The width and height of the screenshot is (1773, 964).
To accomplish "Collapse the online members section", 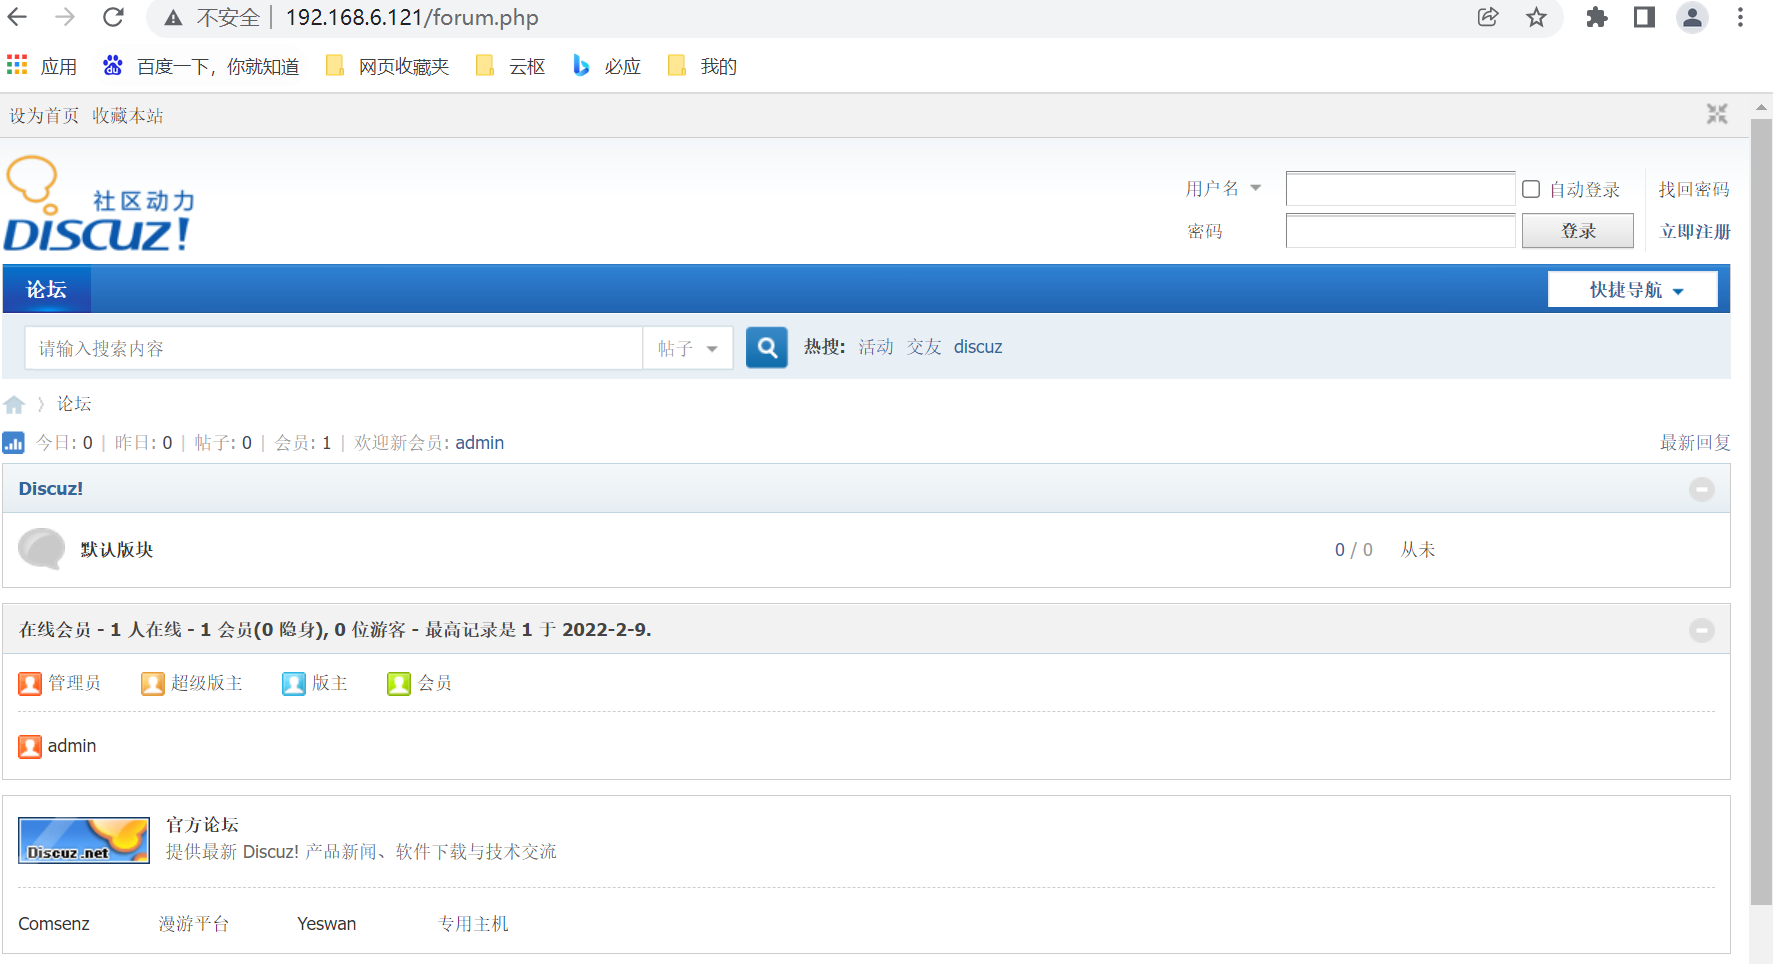I will coord(1701,630).
